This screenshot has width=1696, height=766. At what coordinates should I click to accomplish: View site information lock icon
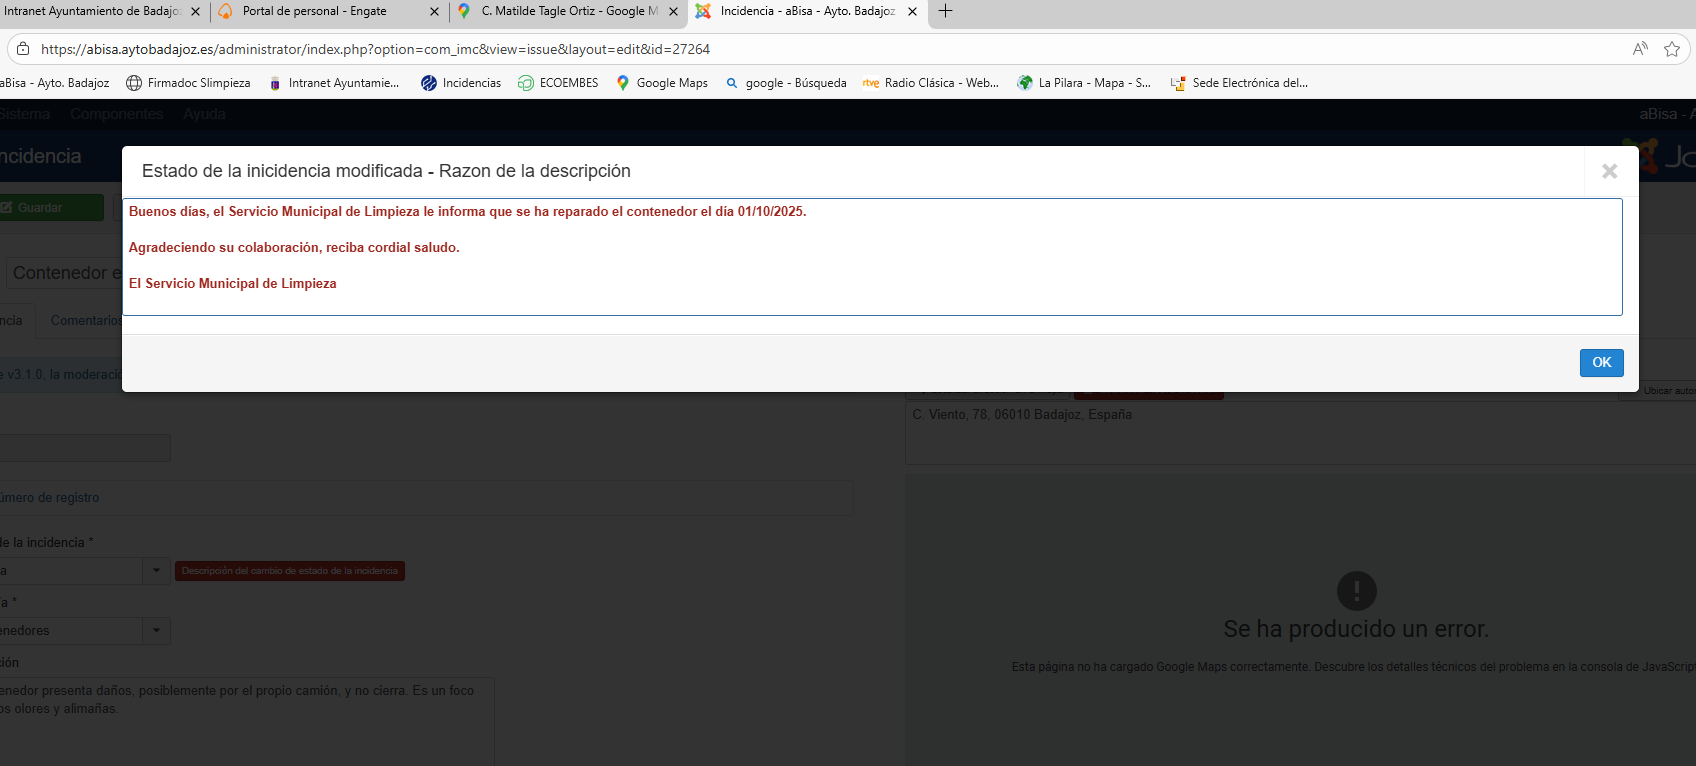pos(23,49)
